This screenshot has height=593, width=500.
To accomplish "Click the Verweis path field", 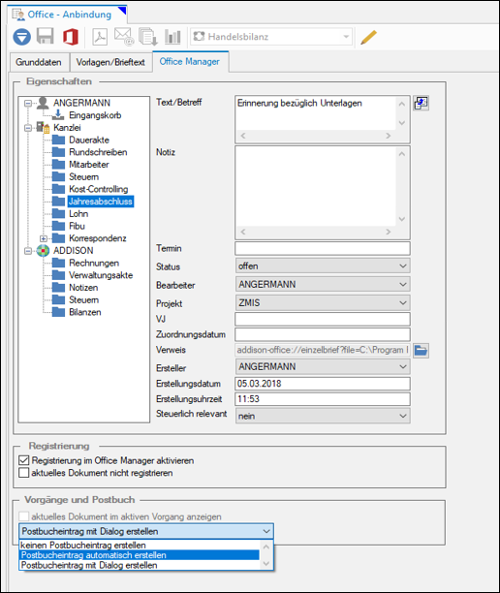I will (322, 350).
